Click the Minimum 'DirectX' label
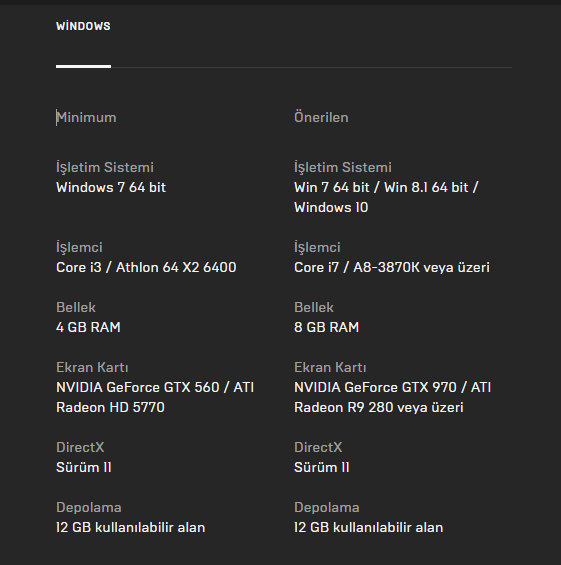 pyautogui.click(x=80, y=448)
